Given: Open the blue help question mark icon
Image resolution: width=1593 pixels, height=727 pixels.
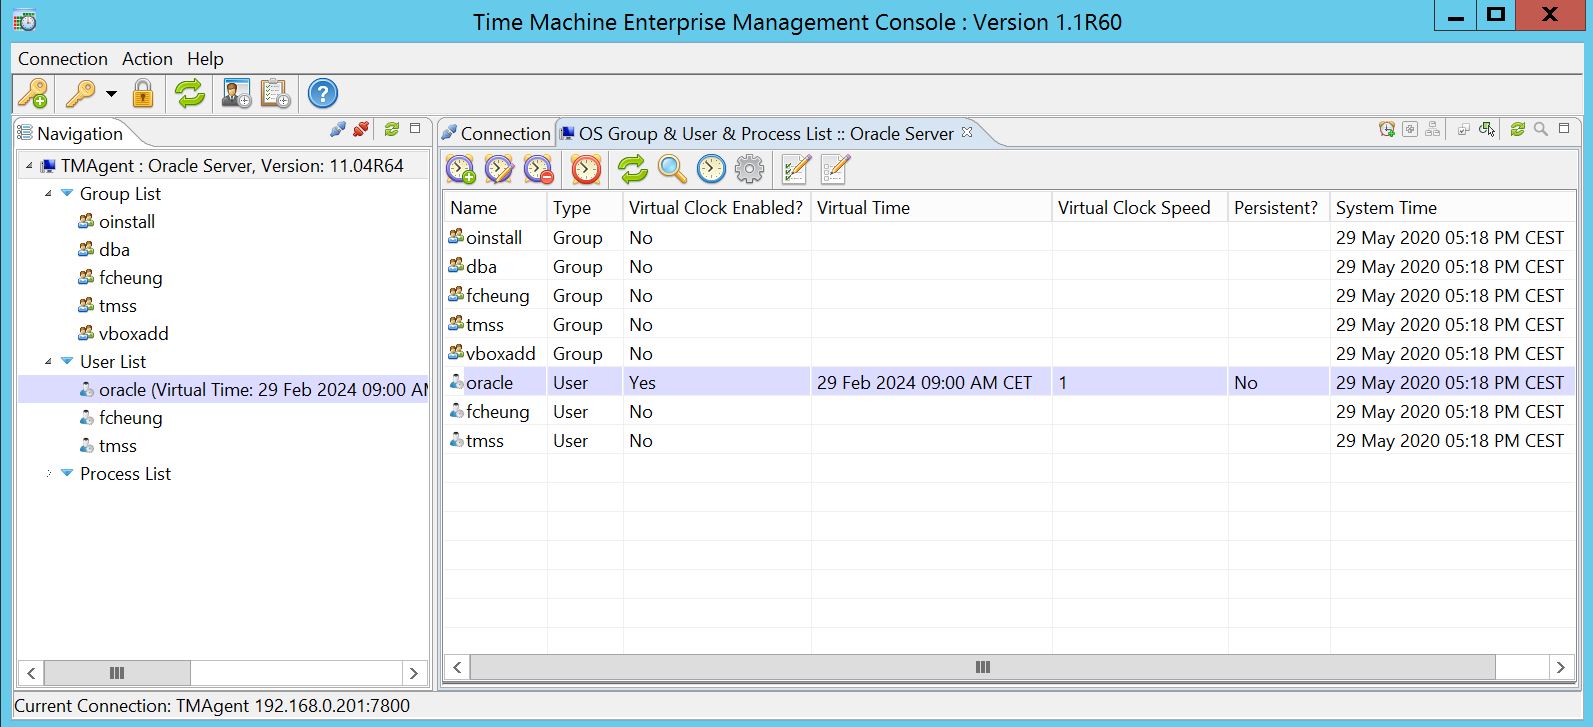Looking at the screenshot, I should 322,94.
